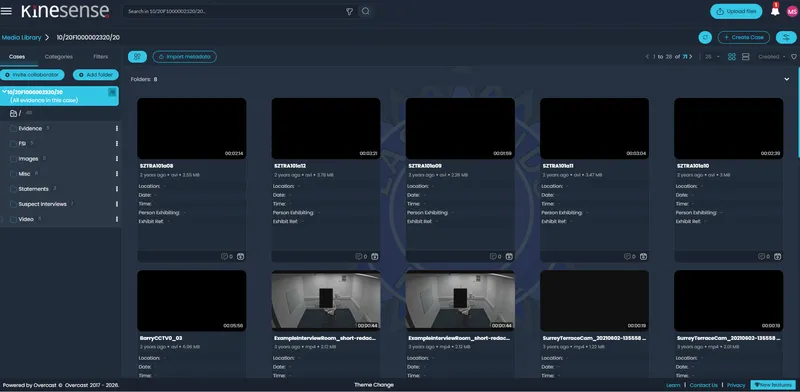The image size is (800, 392).
Task: Open comments on SZTRA101a11
Action: coord(629,256)
